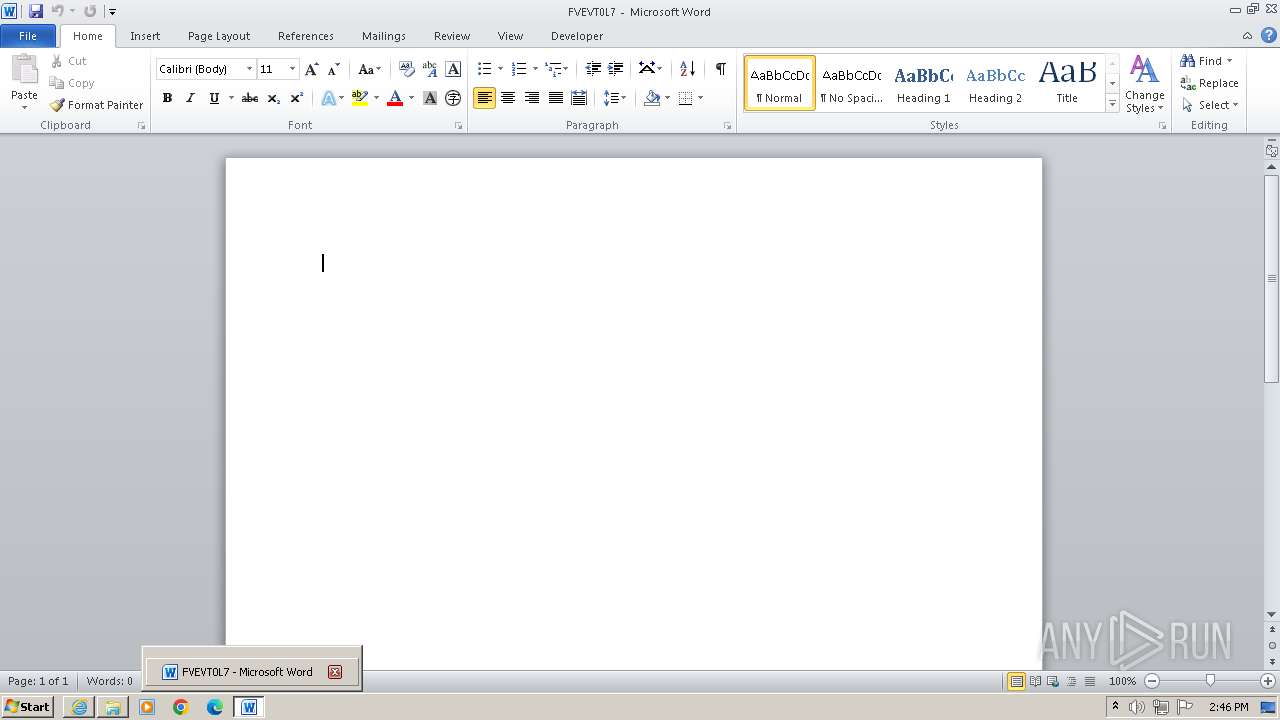Viewport: 1280px width, 720px height.
Task: Open the File tab
Action: pos(28,36)
